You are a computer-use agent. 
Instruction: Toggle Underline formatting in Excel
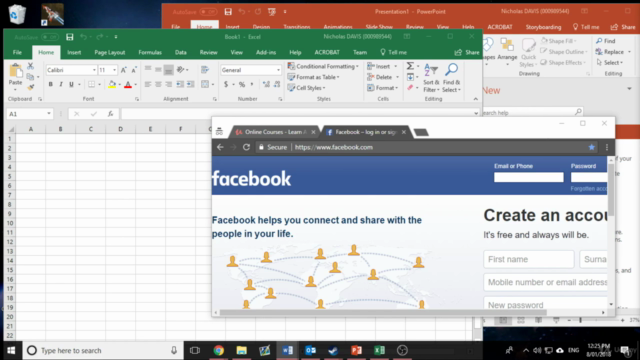click(x=71, y=84)
